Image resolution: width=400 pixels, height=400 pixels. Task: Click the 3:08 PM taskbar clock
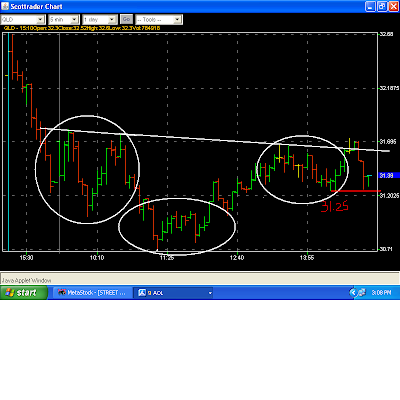[x=381, y=293]
